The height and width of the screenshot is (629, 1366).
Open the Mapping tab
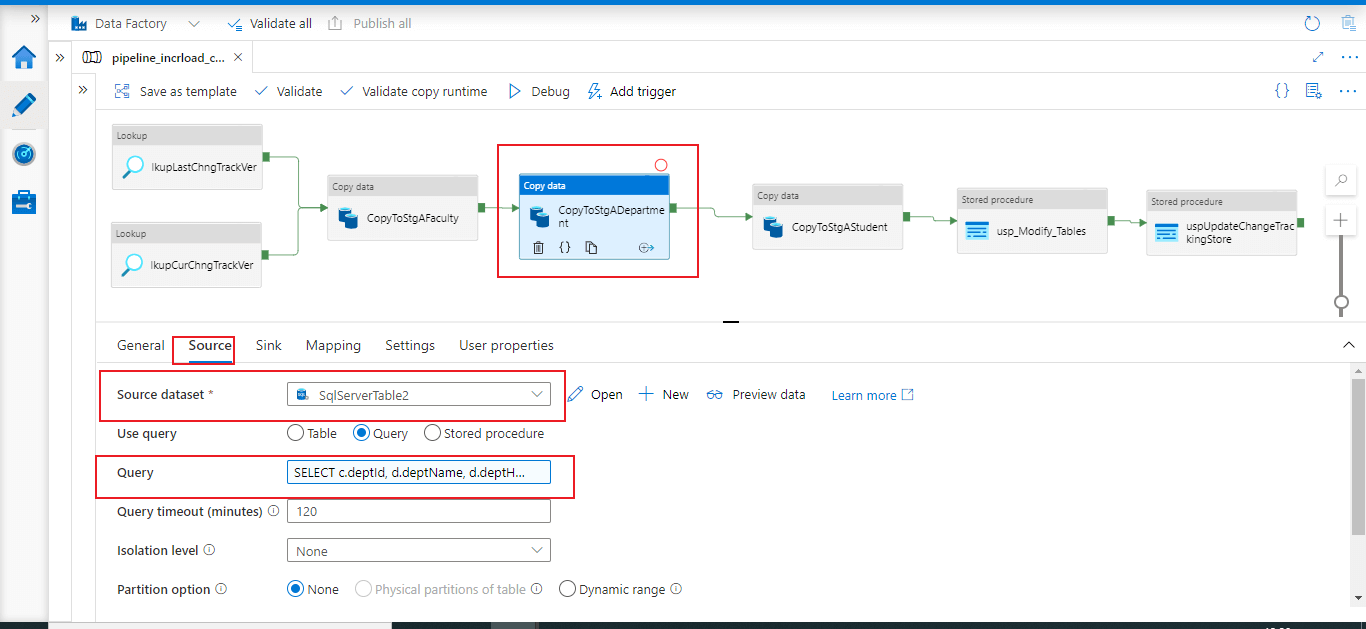coord(333,345)
